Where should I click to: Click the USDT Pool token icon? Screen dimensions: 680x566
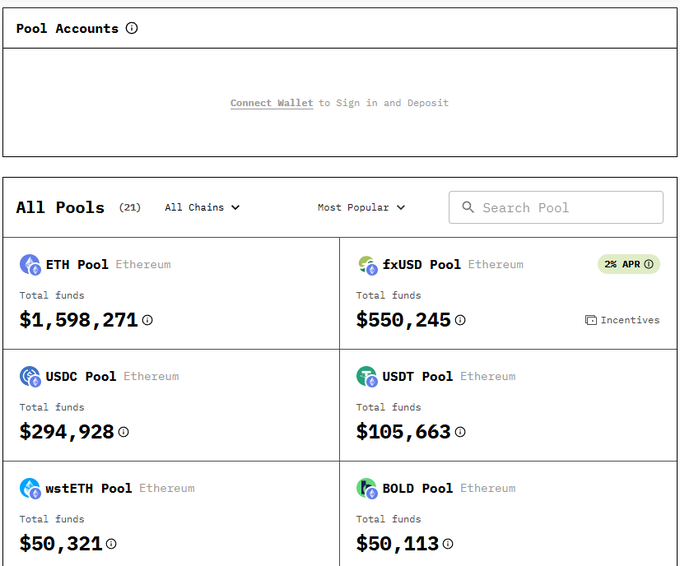coord(367,377)
